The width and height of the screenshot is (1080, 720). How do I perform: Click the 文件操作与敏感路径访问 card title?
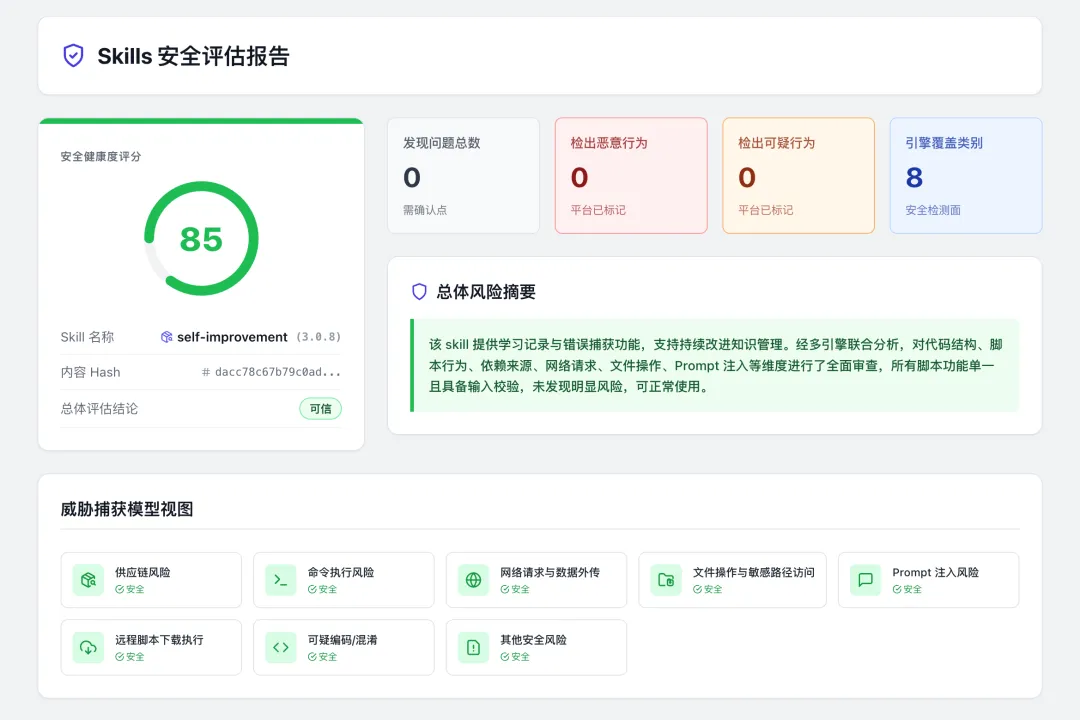(x=754, y=573)
